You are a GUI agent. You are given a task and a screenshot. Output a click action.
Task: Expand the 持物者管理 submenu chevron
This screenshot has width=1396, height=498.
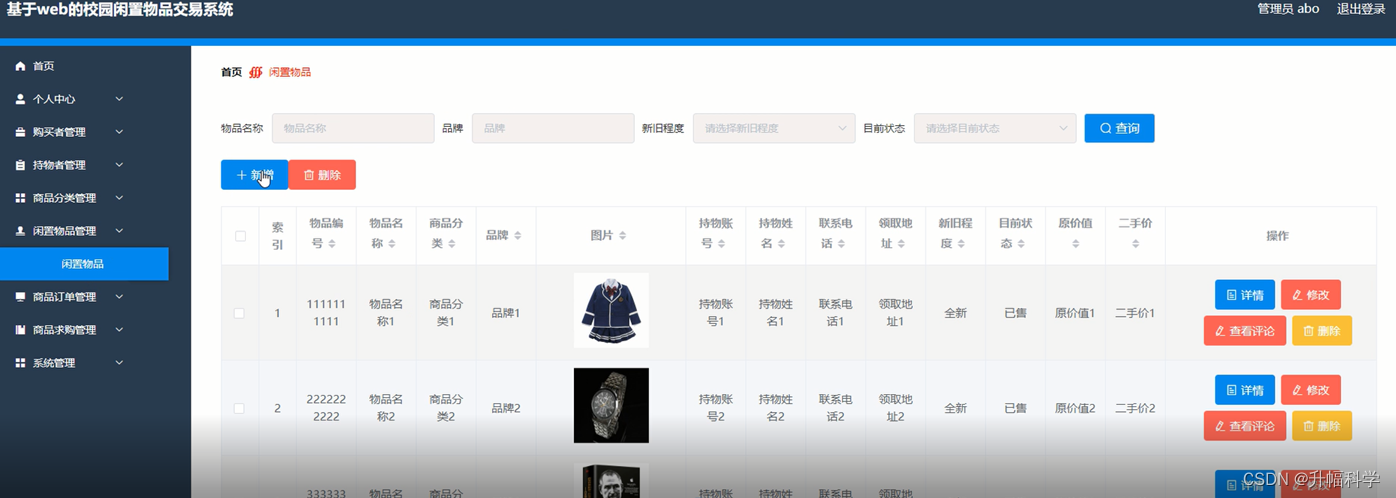pyautogui.click(x=119, y=165)
